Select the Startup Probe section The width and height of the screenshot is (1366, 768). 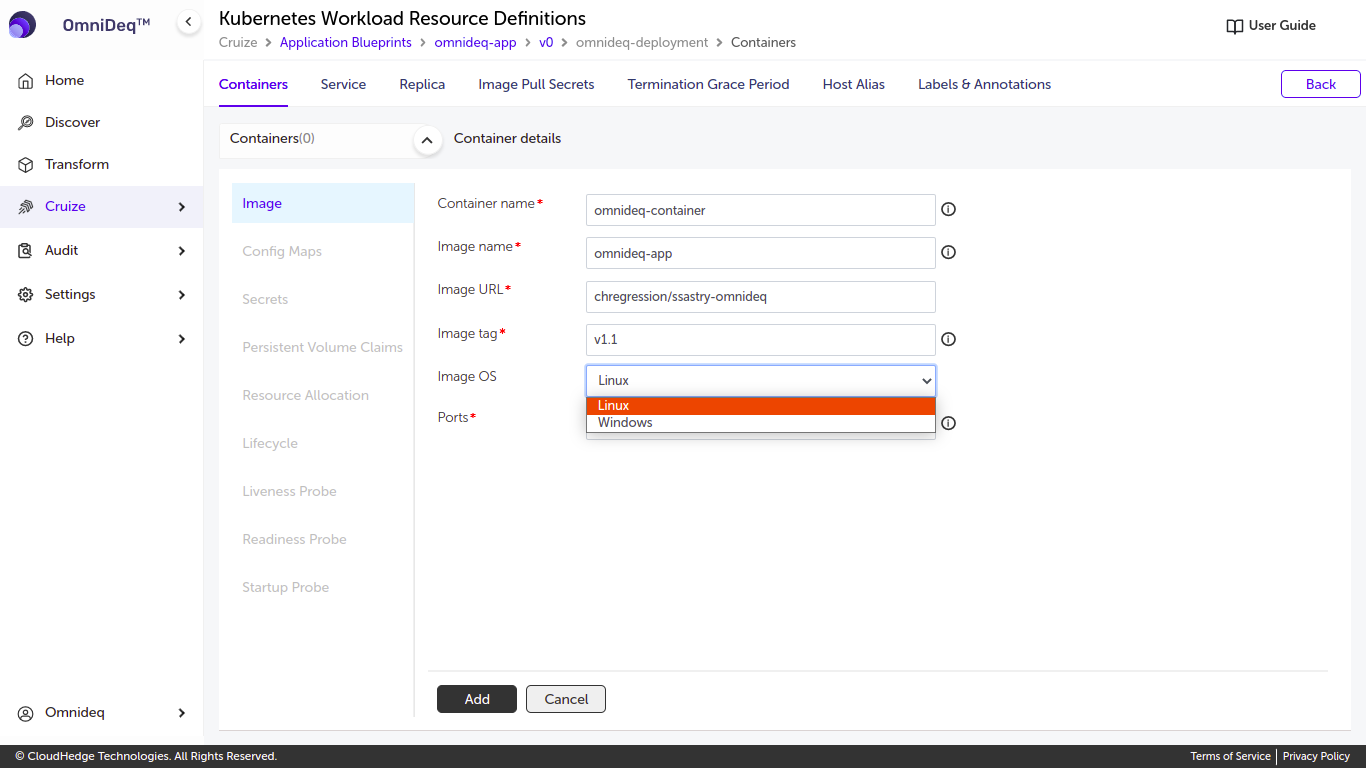(x=323, y=587)
